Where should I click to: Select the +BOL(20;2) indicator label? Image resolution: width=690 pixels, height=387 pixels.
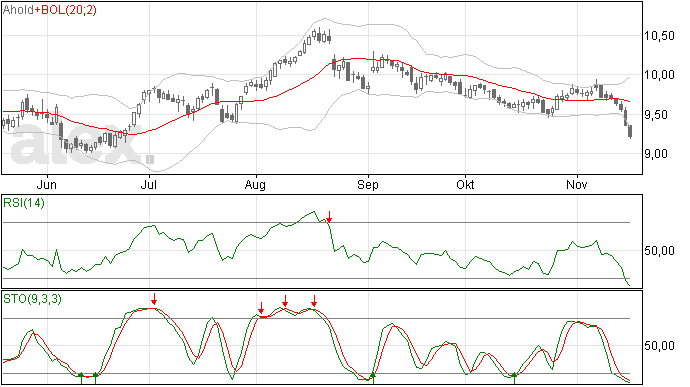click(66, 9)
